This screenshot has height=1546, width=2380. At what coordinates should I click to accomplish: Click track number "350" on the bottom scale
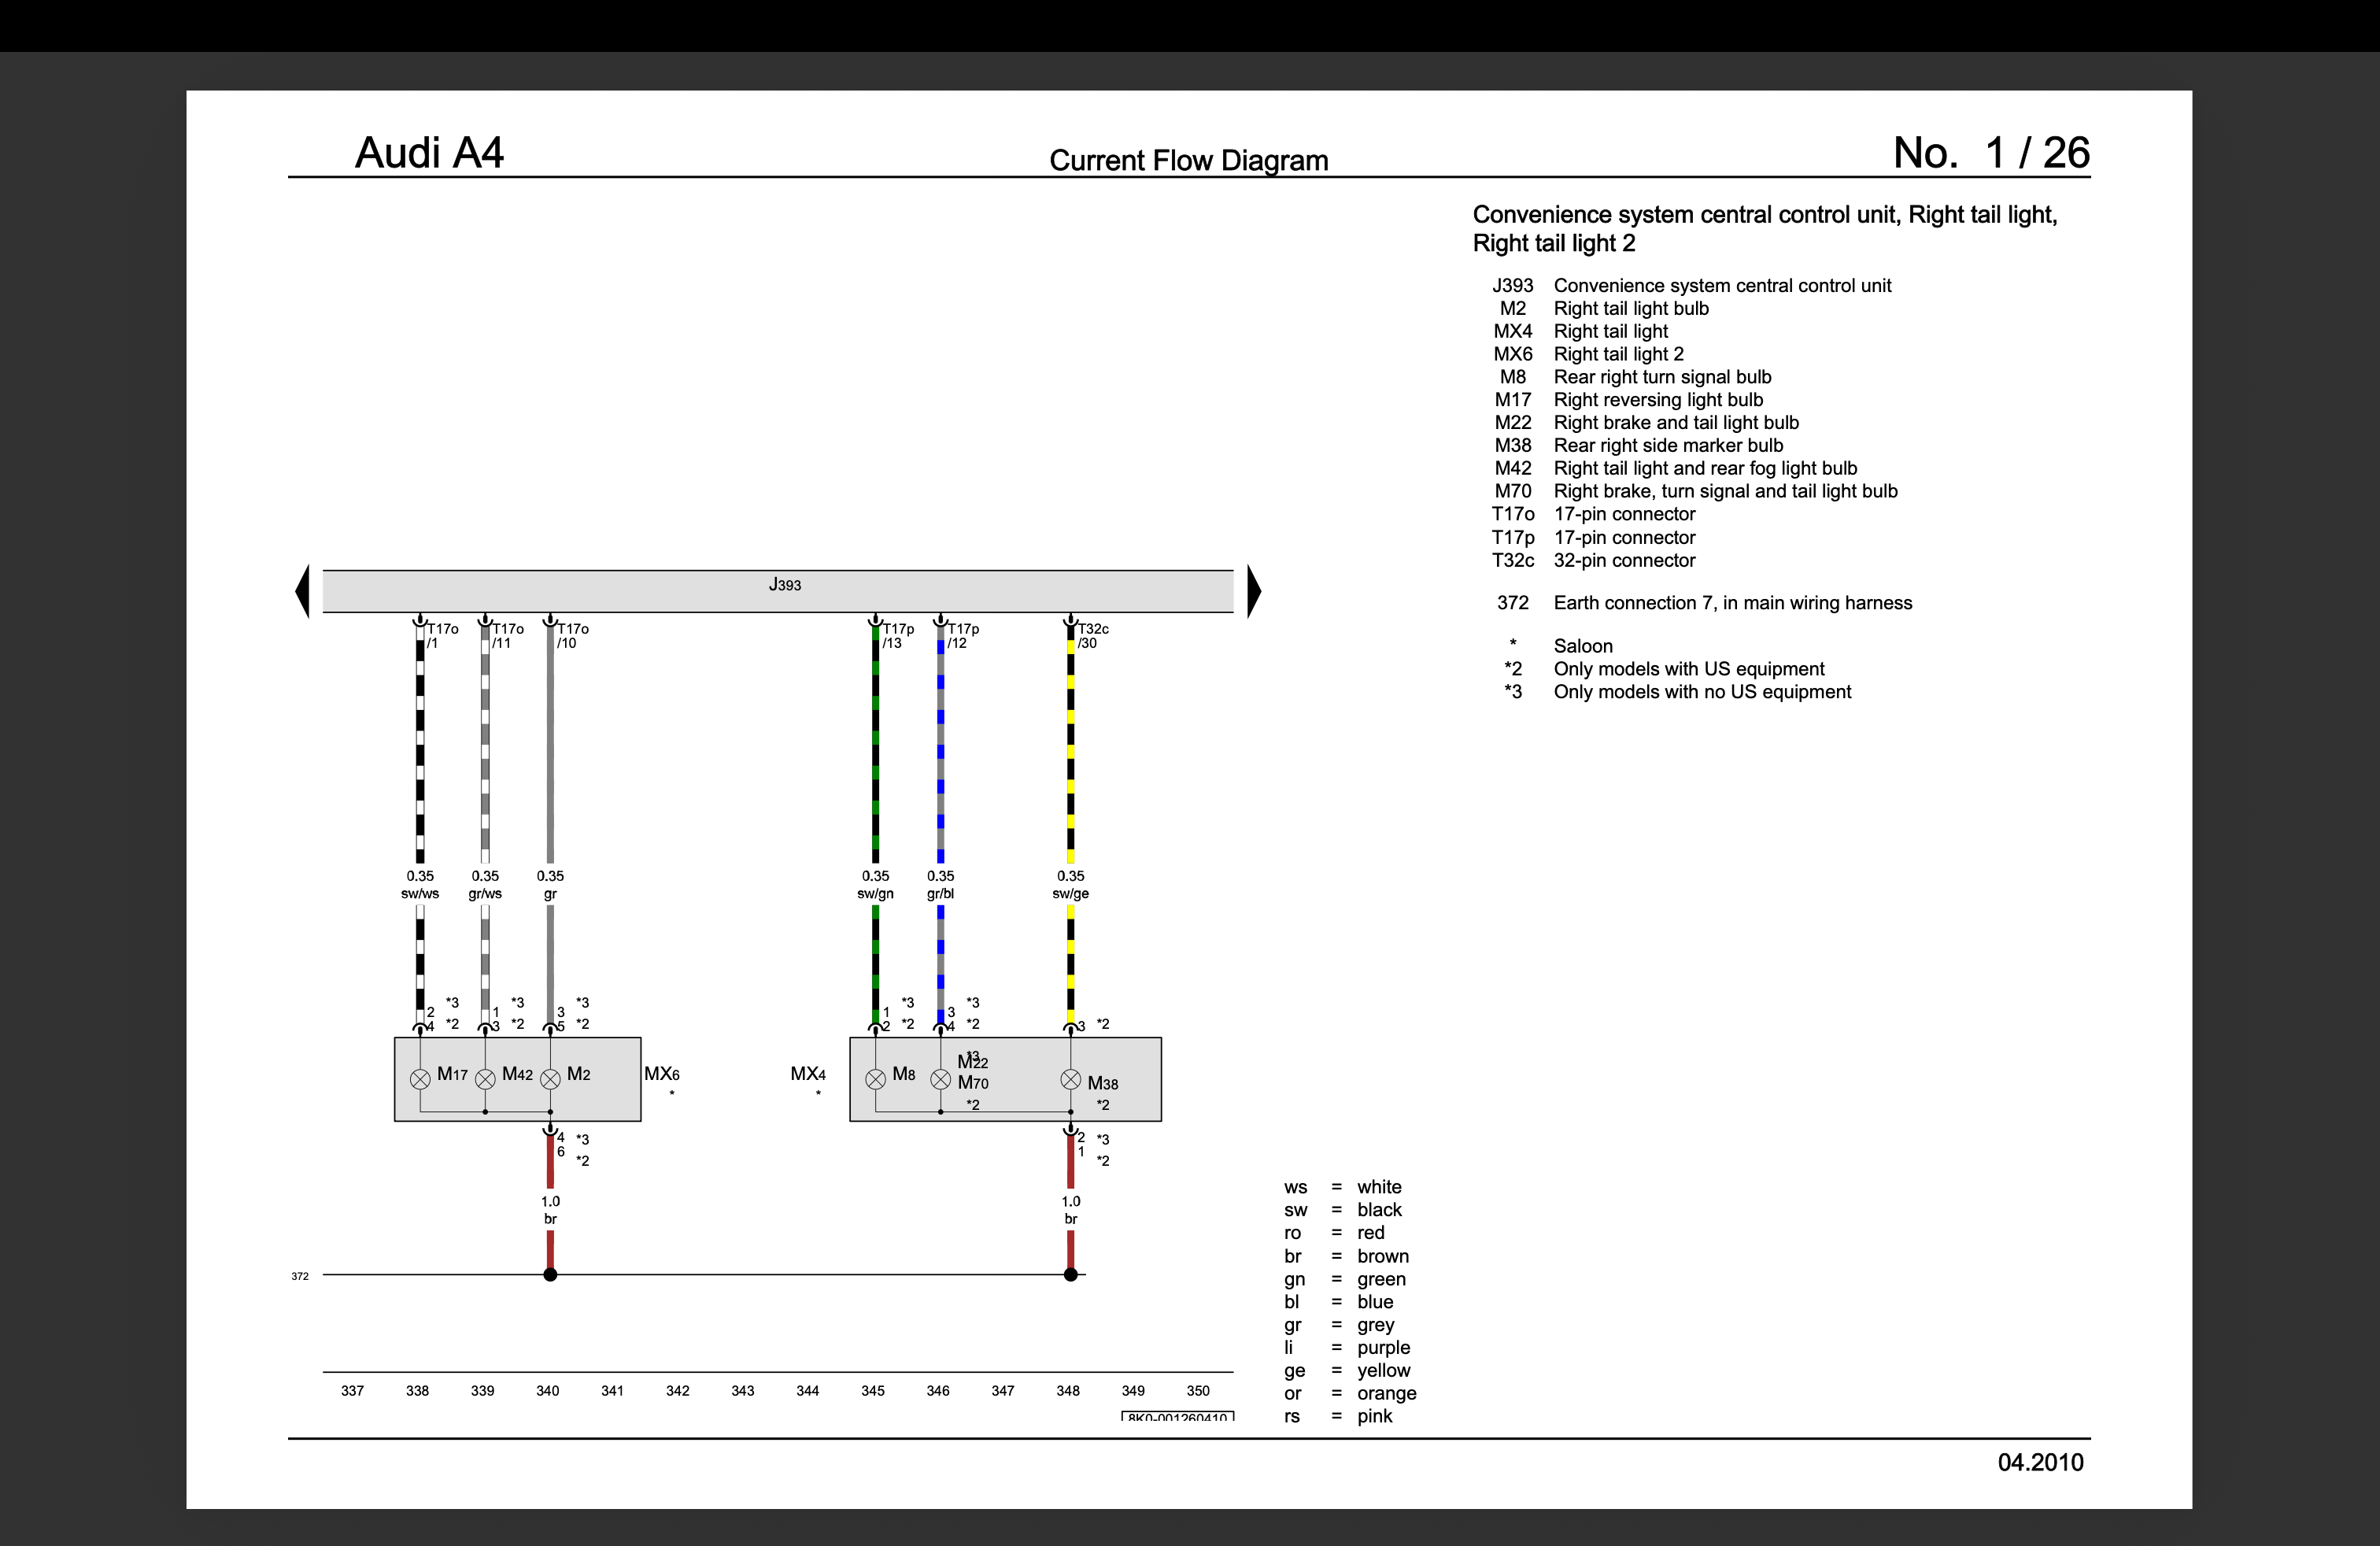(1198, 1390)
